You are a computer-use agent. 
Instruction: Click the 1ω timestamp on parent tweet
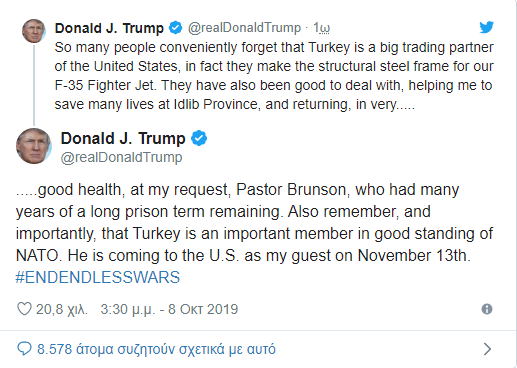click(x=321, y=28)
